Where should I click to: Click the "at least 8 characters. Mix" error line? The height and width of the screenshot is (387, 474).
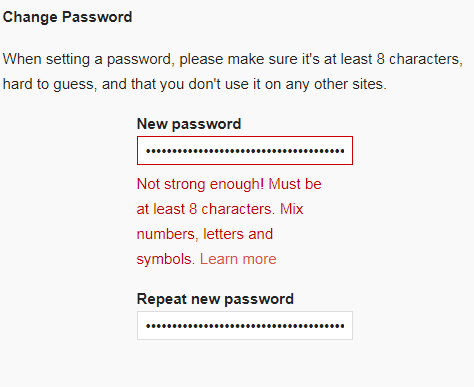coord(220,209)
